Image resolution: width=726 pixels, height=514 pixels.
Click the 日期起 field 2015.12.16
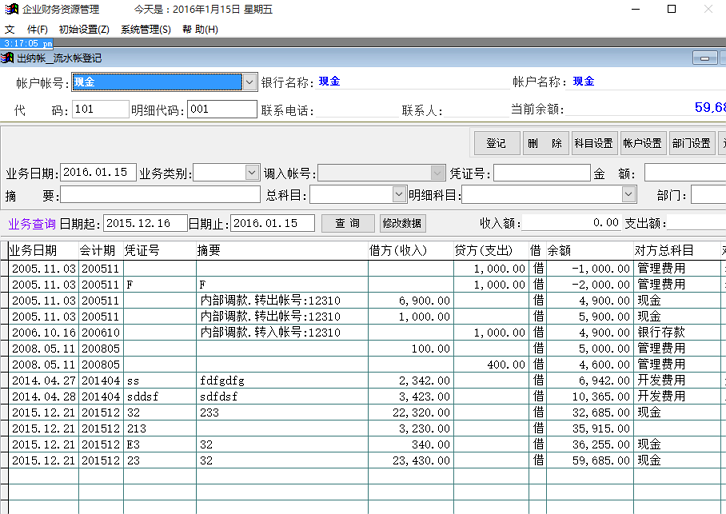coord(145,223)
